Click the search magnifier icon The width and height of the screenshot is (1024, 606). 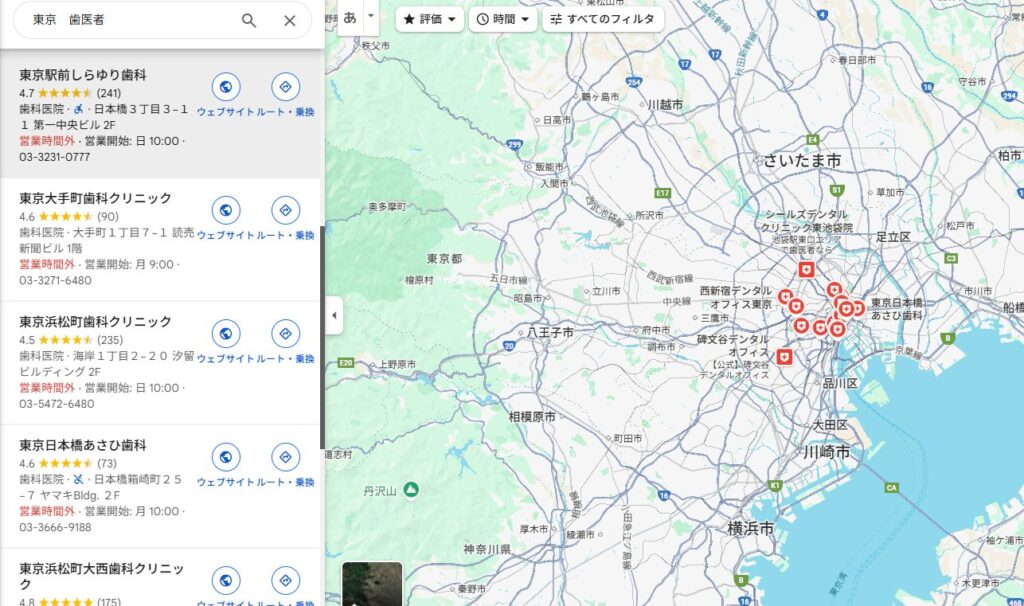click(249, 20)
